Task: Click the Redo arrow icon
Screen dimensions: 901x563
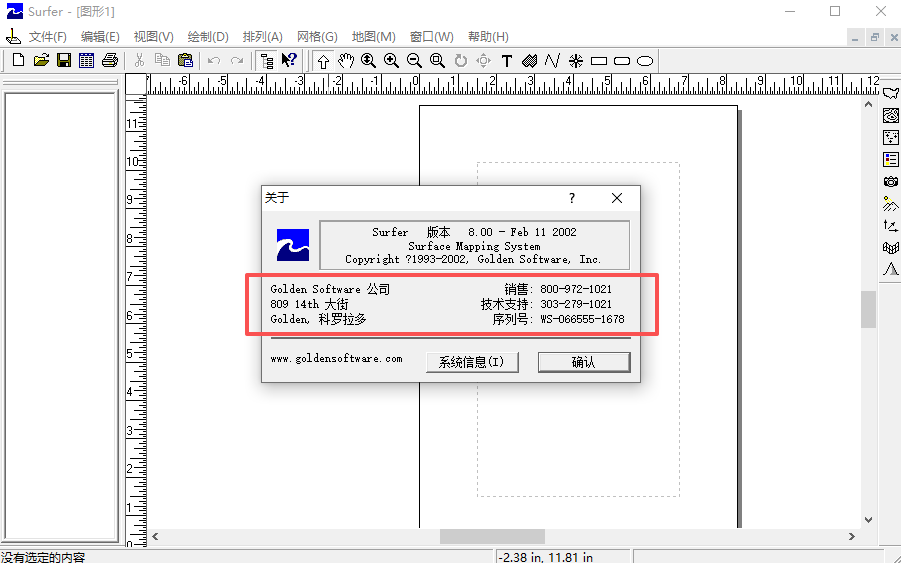Action: click(x=237, y=60)
